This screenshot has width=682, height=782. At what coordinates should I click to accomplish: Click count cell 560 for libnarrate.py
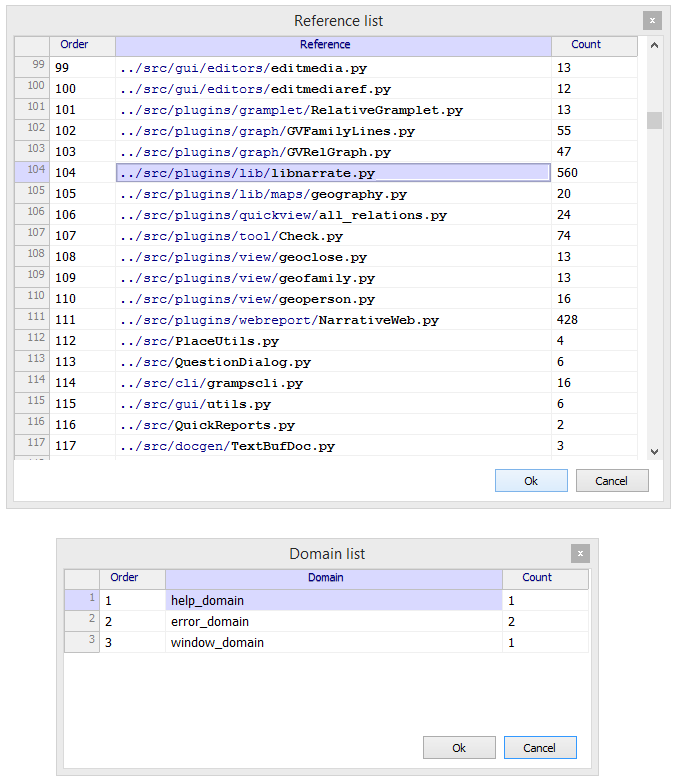tap(594, 173)
